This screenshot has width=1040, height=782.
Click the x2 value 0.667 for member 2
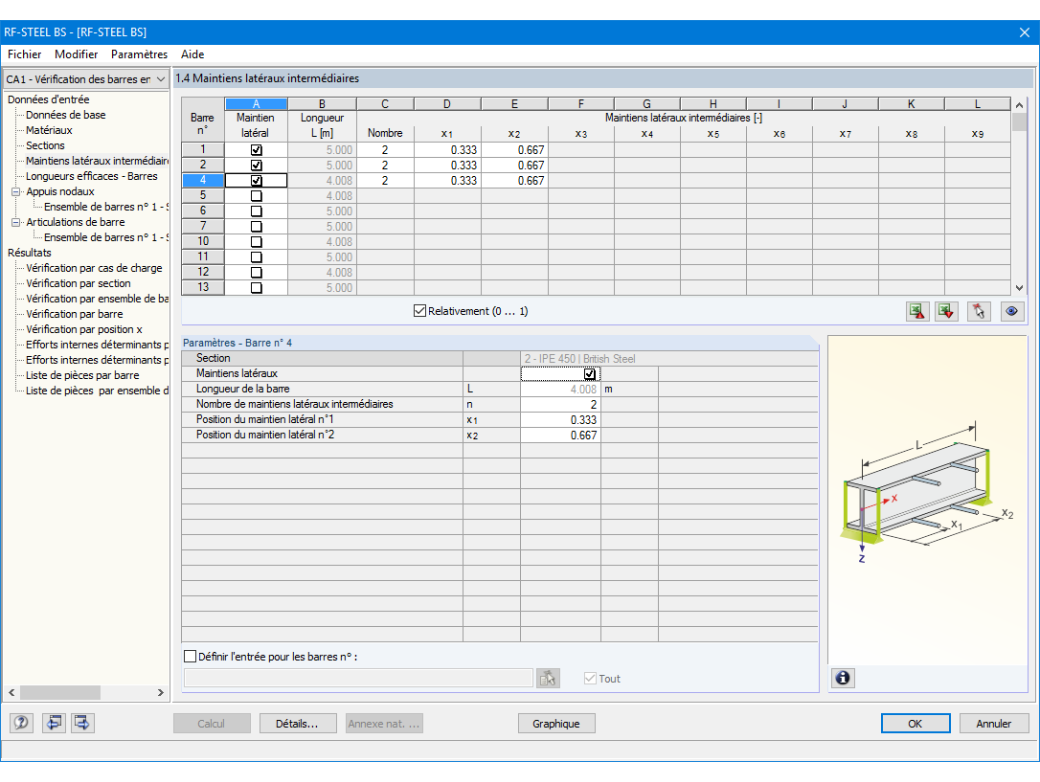click(x=515, y=166)
